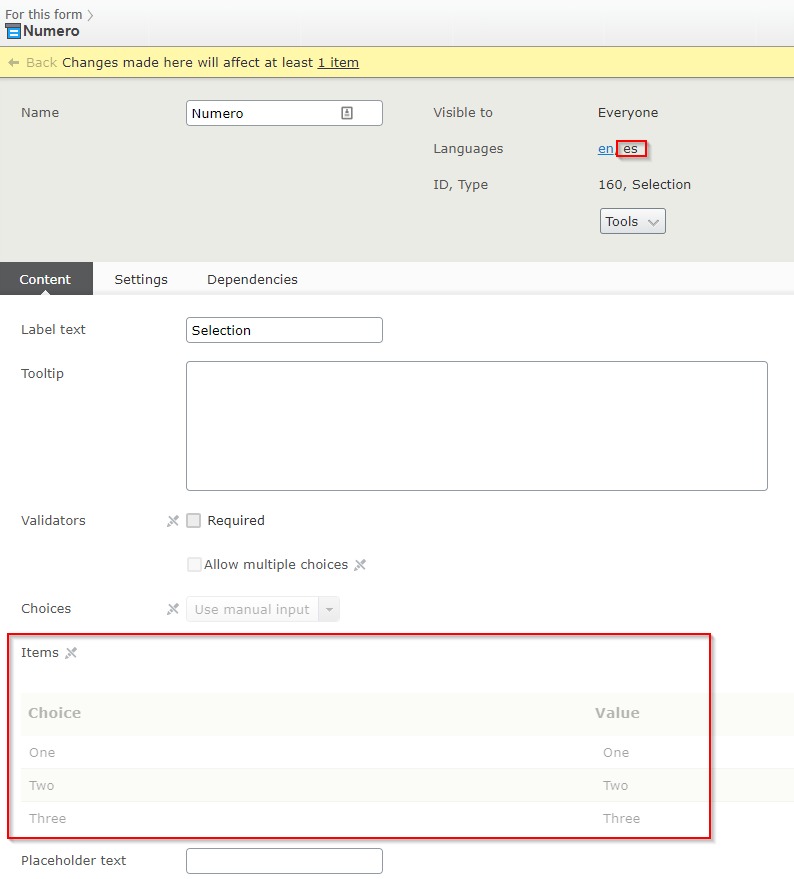Open the Dependencies tab
794x879 pixels.
[252, 279]
